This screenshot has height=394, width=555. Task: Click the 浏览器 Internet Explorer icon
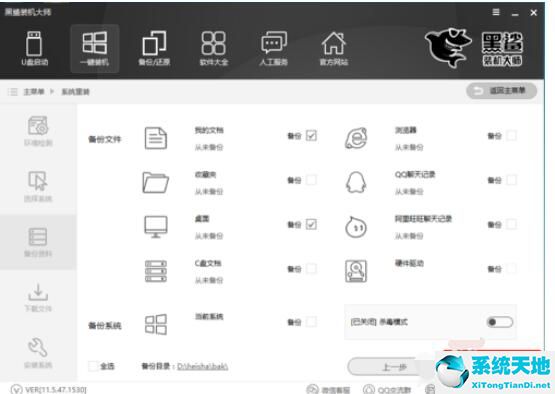(356, 138)
